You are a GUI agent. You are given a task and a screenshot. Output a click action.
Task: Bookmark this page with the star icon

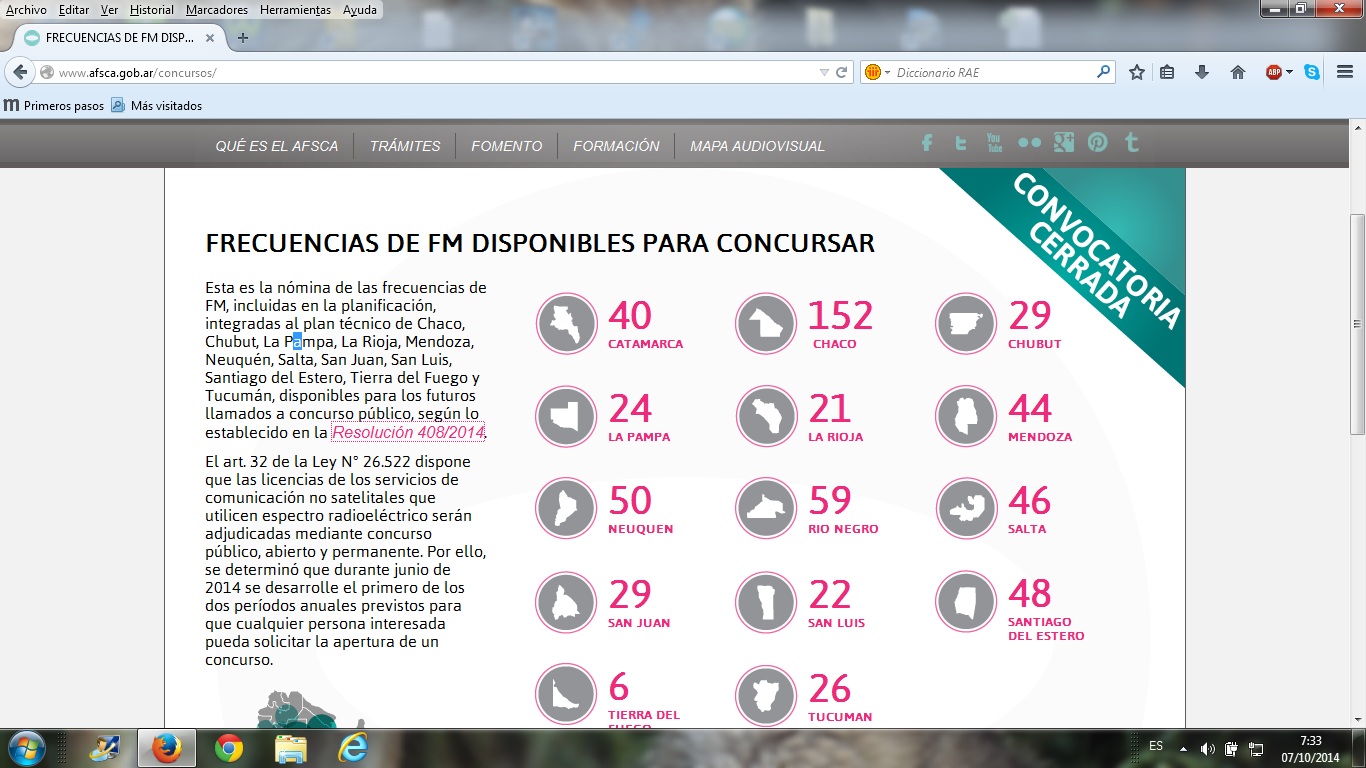tap(1137, 72)
